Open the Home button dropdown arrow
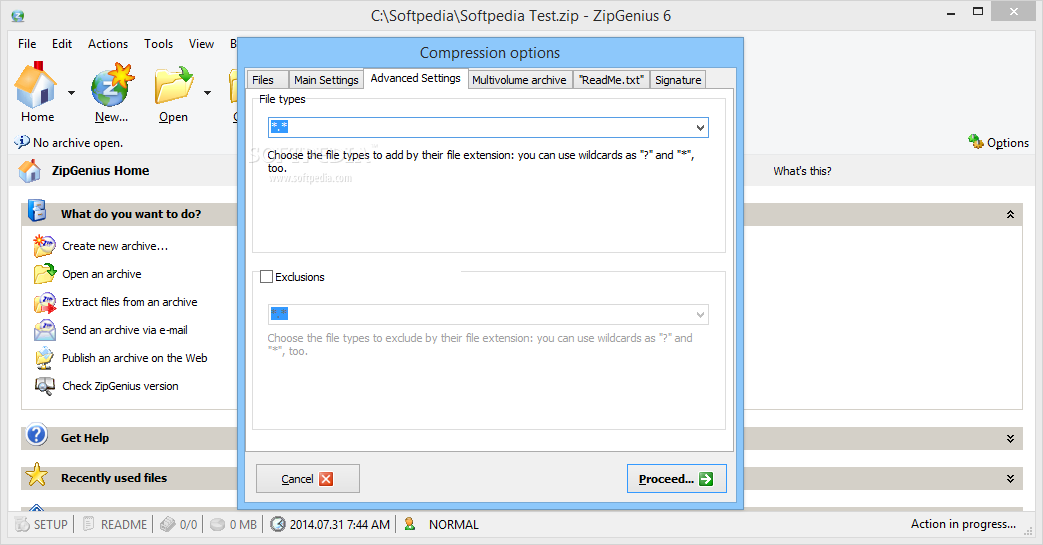The image size is (1043, 545). point(71,92)
